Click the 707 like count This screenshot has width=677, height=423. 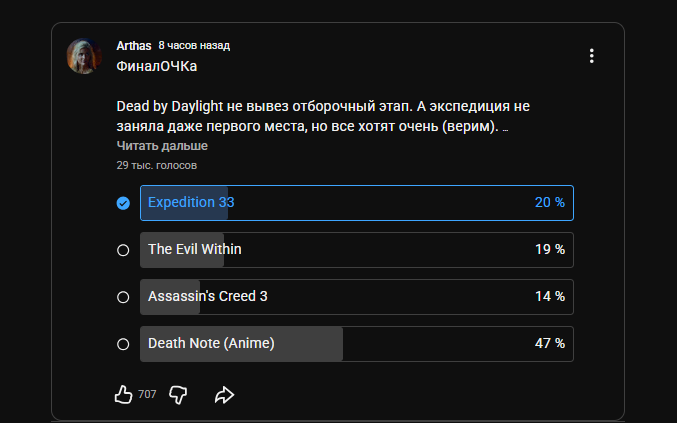coord(147,395)
